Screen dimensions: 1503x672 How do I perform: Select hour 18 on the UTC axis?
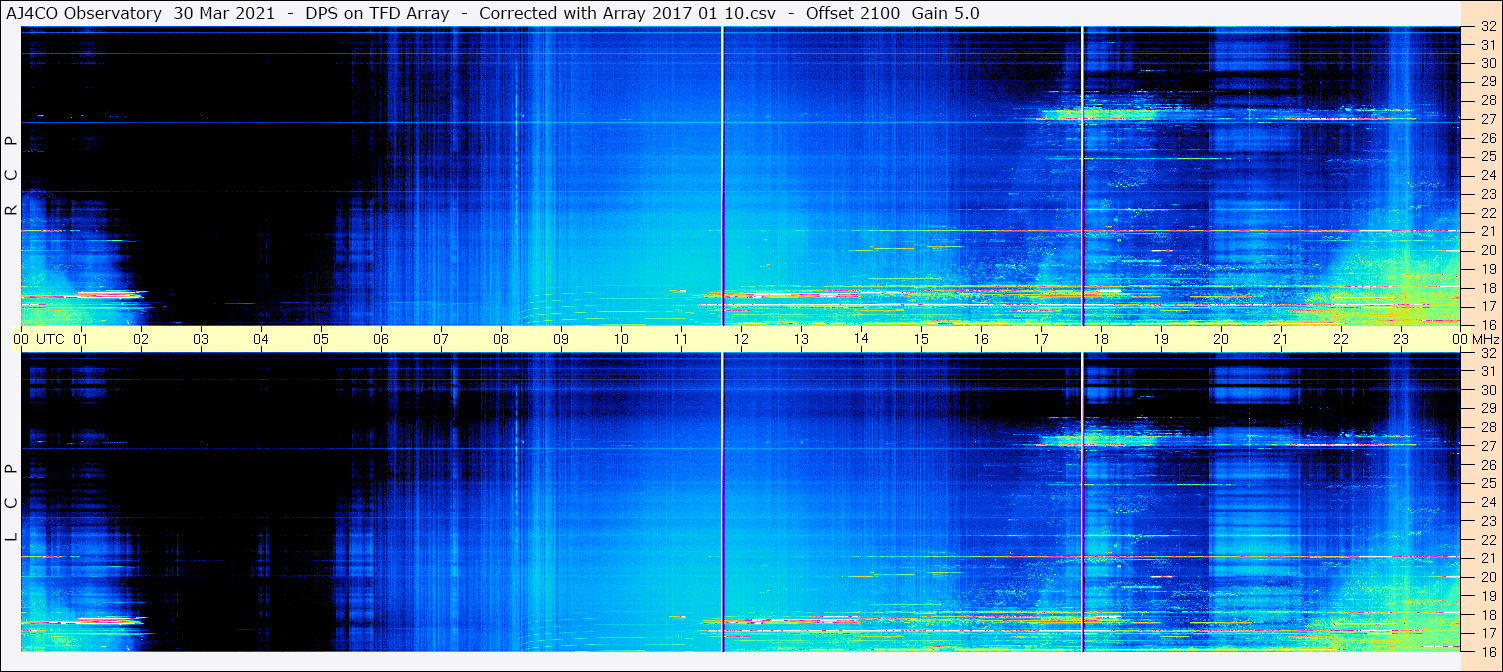[1101, 339]
